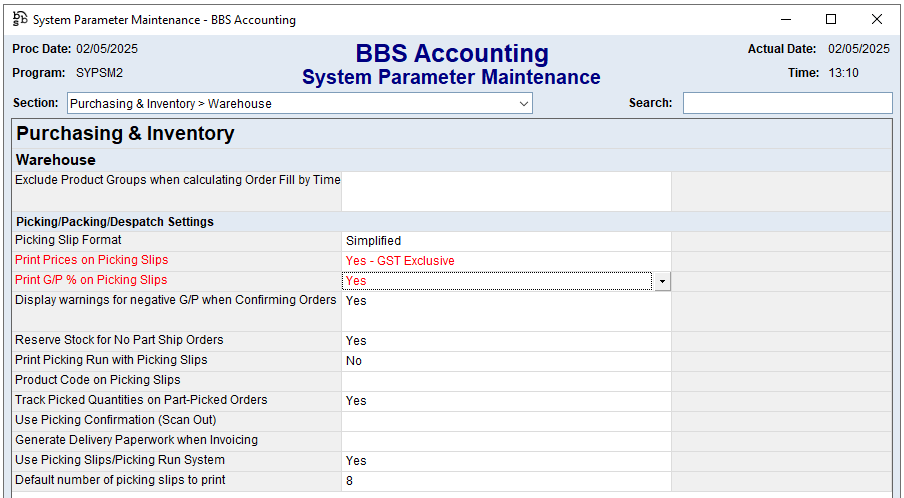Maximize the System Parameter Maintenance window
This screenshot has height=498, width=904.
click(831, 19)
